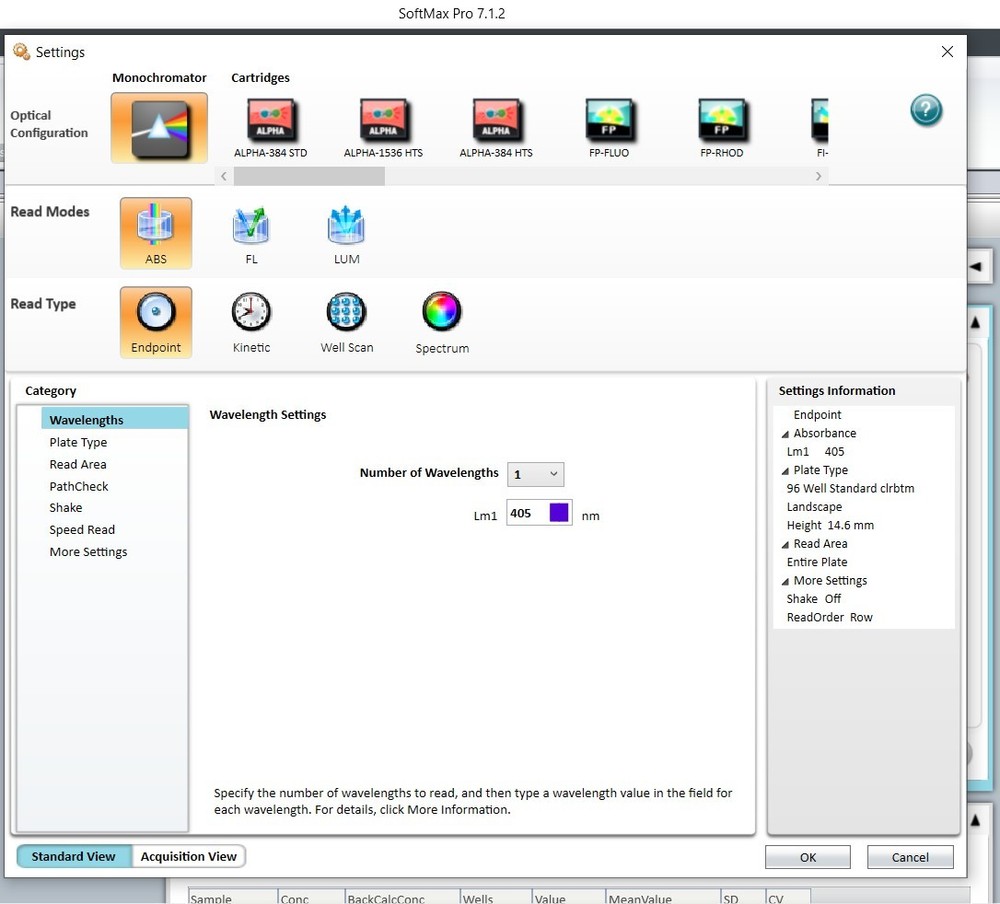Open the Speed Read category

82,530
